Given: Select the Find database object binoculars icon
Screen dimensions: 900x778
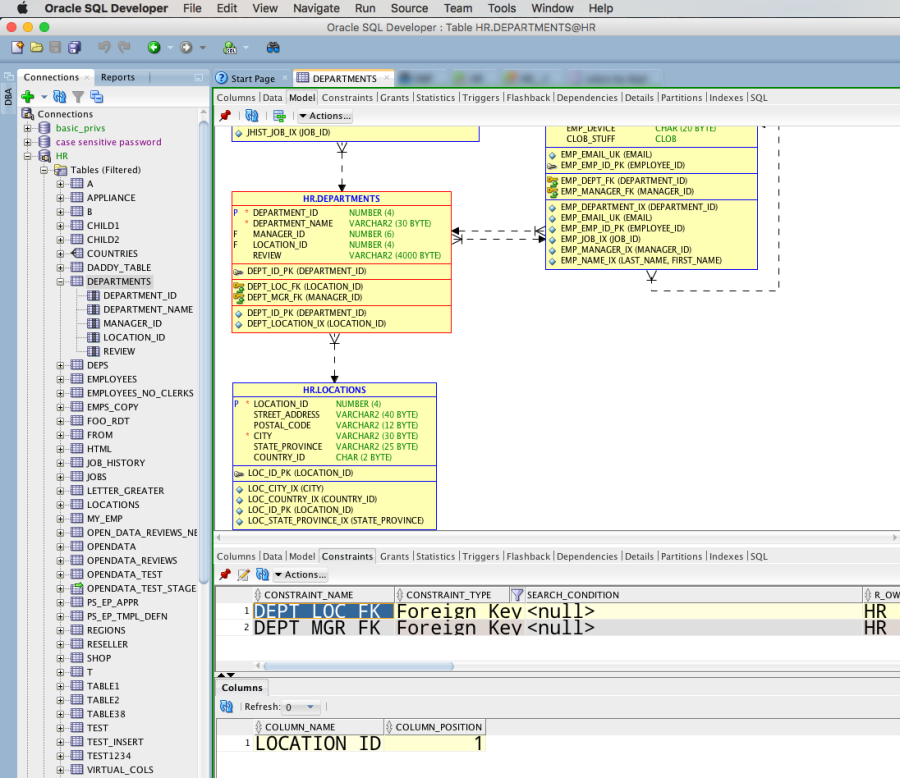Looking at the screenshot, I should (x=273, y=47).
